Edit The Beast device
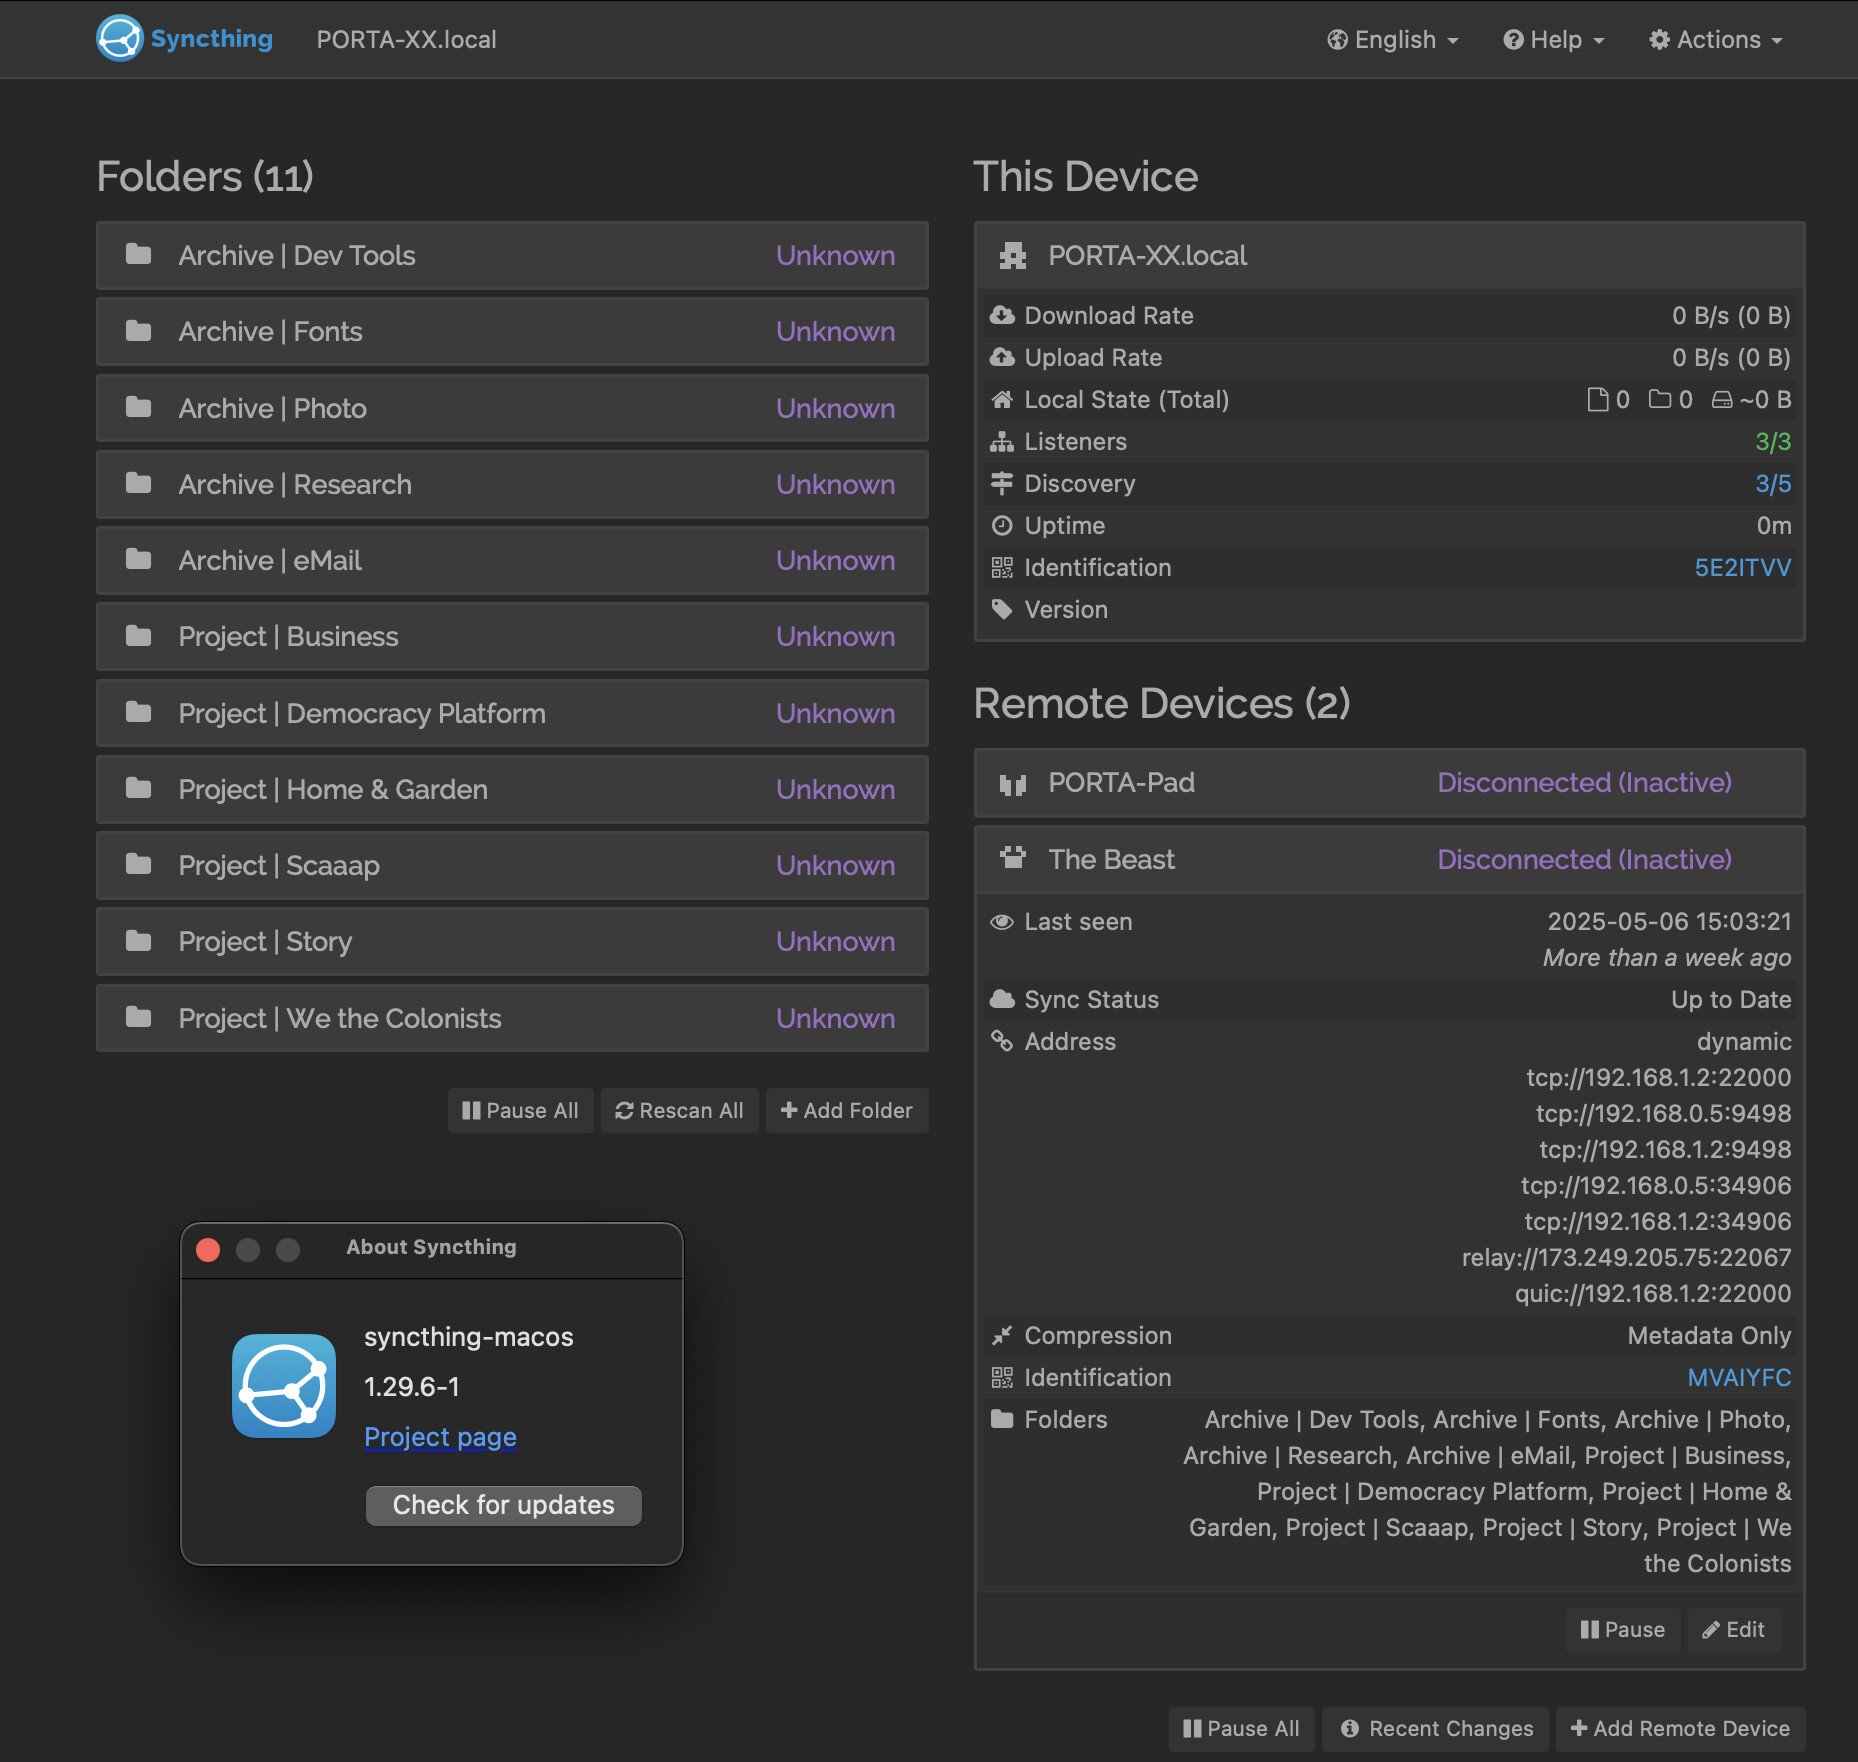Screen dimensions: 1858x1762 click(1734, 1630)
